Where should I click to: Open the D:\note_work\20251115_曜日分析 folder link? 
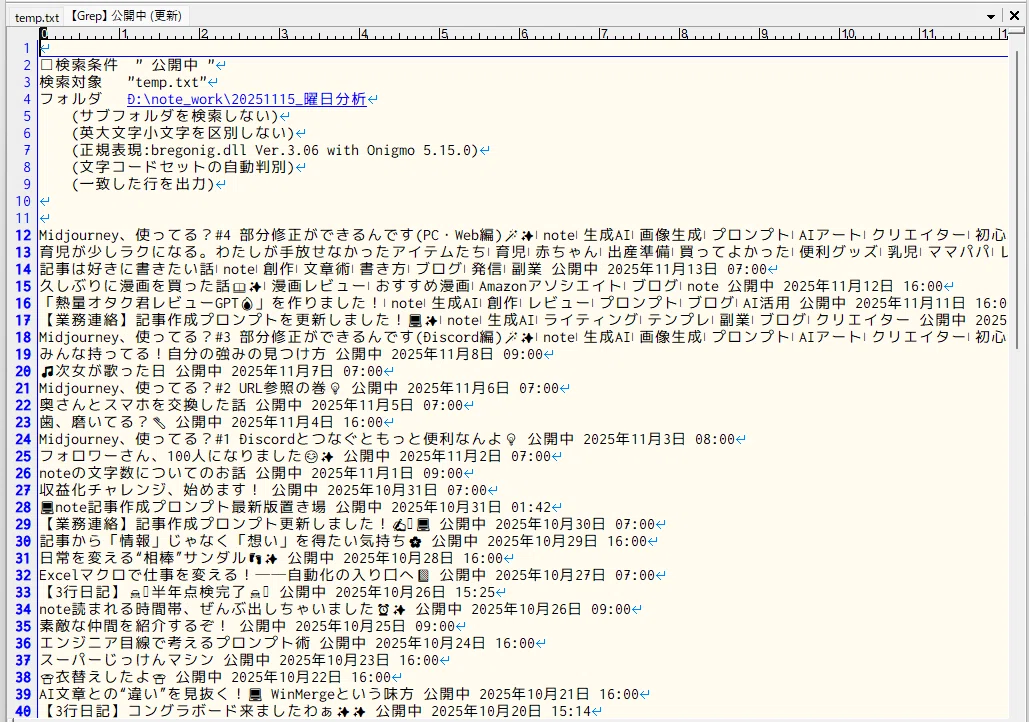246,99
